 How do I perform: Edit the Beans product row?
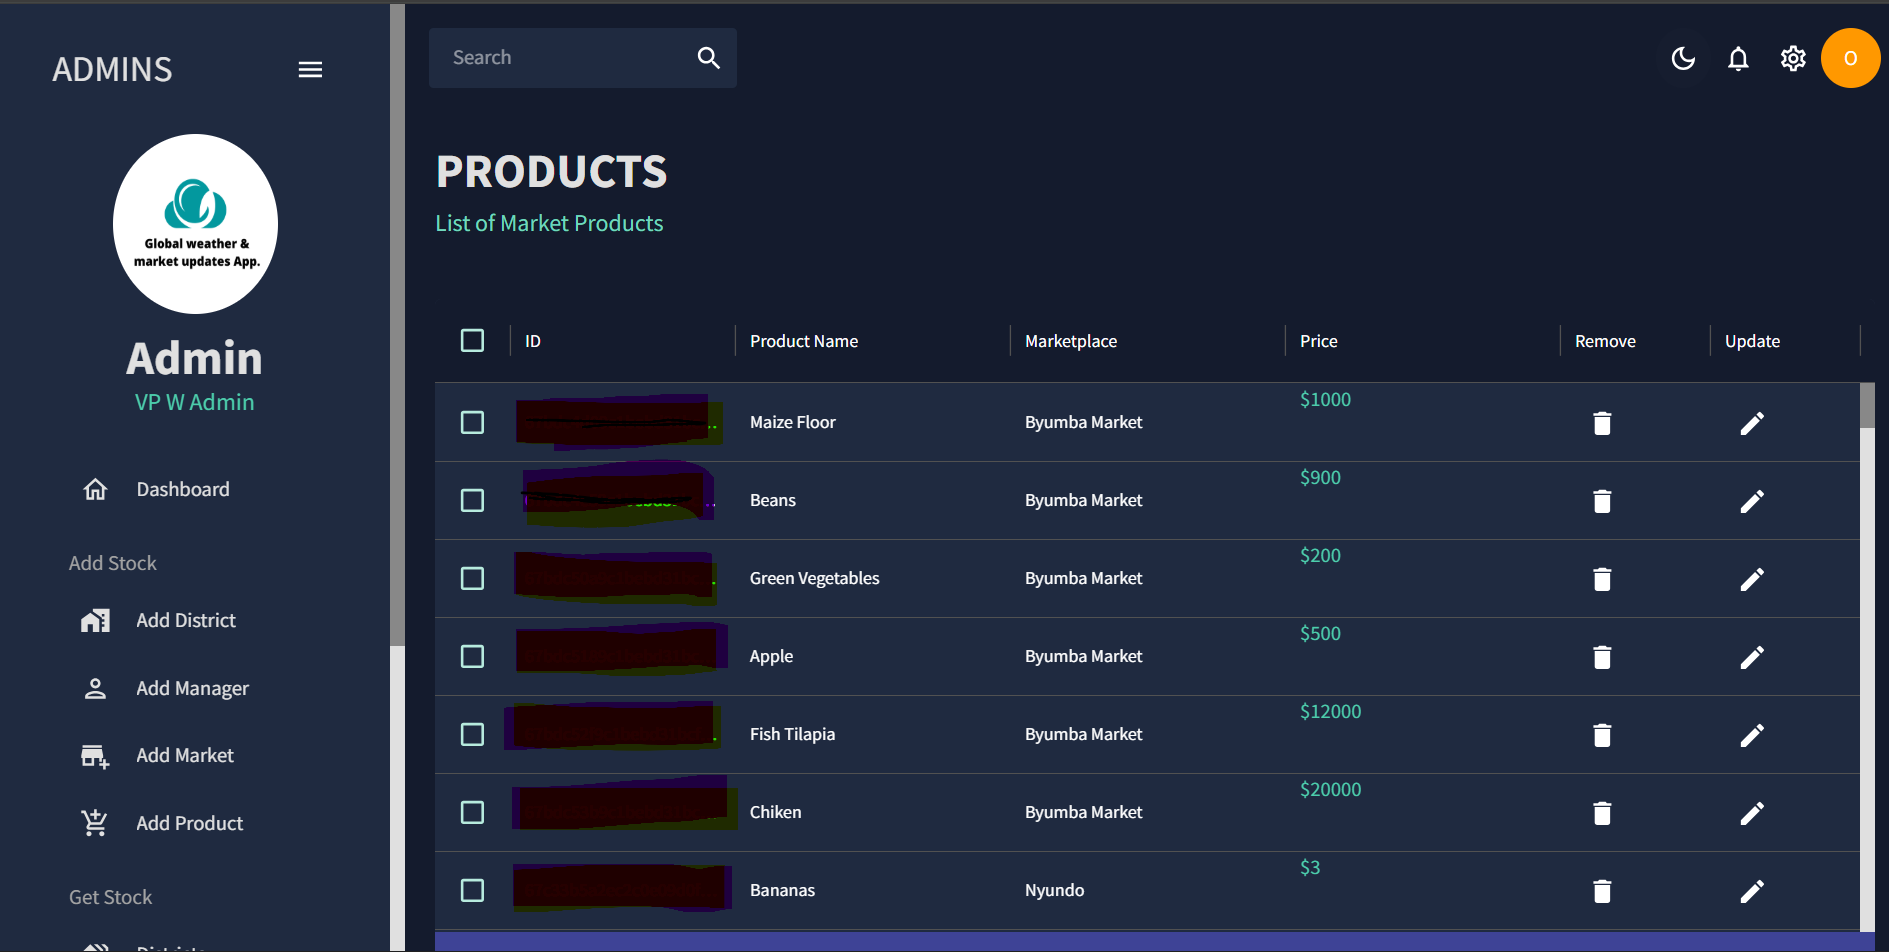pyautogui.click(x=1752, y=501)
